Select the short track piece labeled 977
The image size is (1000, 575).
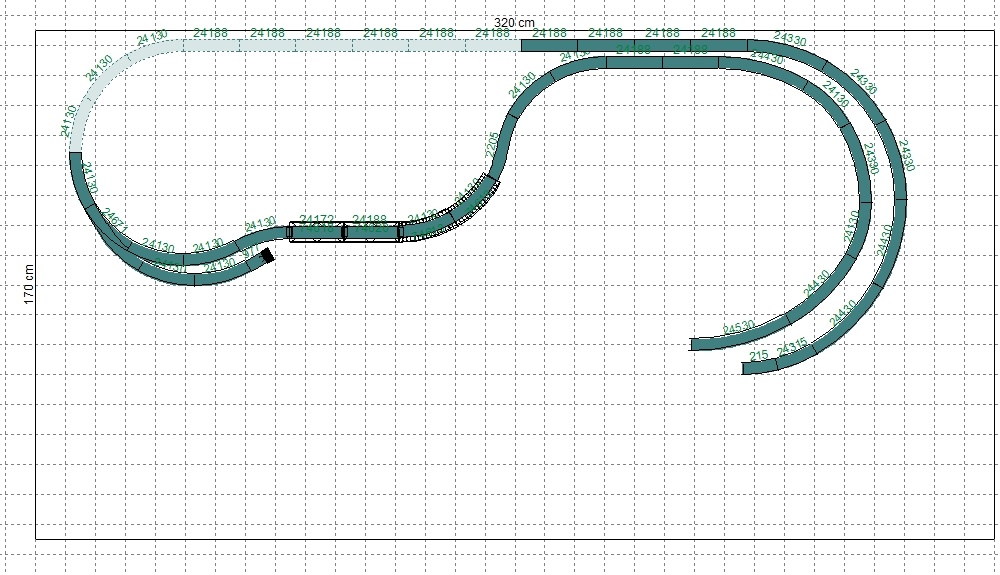click(x=251, y=262)
